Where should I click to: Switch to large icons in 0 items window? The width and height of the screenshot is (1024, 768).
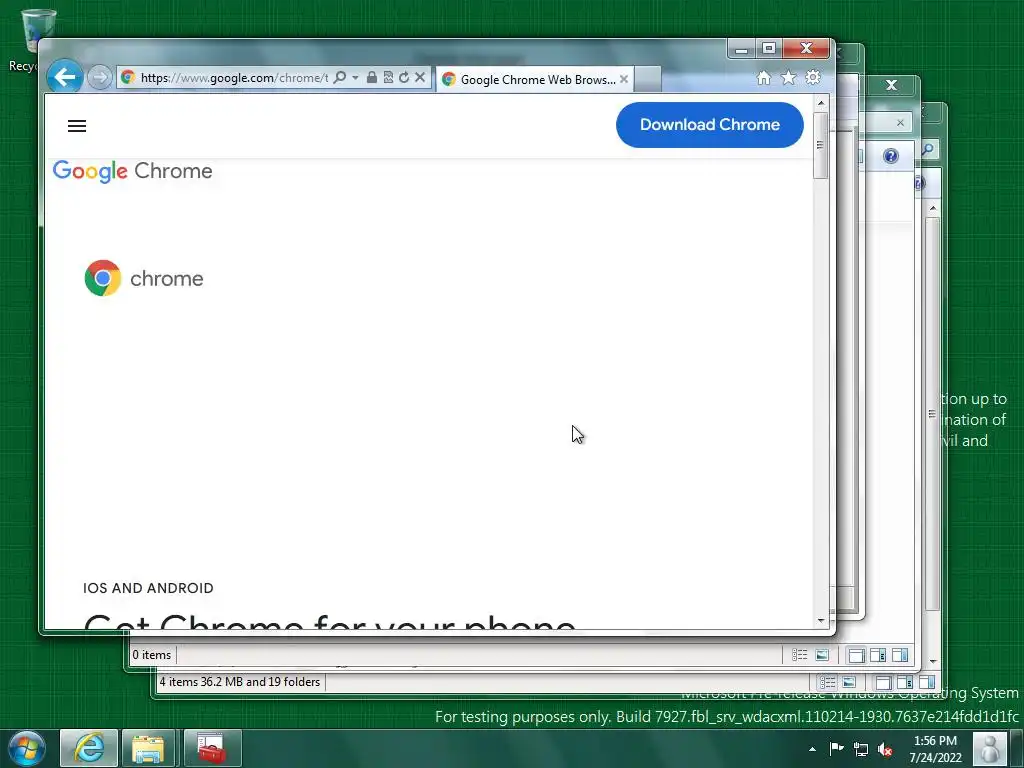pyautogui.click(x=822, y=655)
